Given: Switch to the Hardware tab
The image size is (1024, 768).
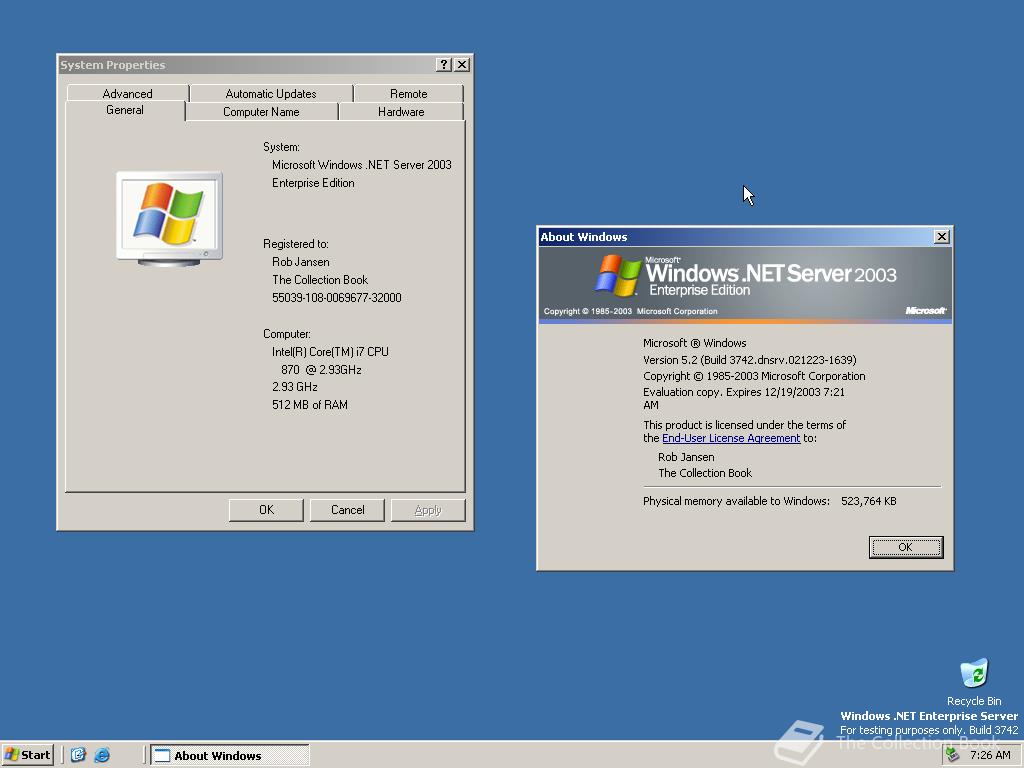Looking at the screenshot, I should pos(401,112).
